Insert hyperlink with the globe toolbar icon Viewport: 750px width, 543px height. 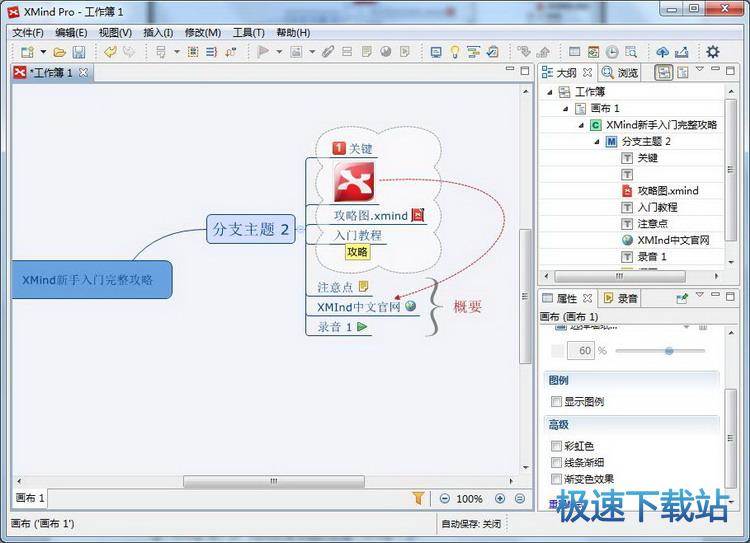coord(386,52)
